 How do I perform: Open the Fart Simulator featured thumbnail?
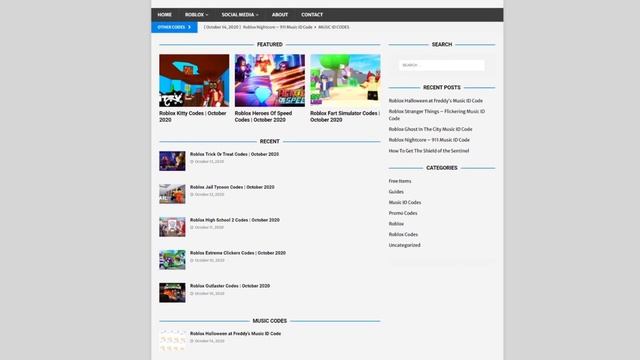tap(345, 80)
